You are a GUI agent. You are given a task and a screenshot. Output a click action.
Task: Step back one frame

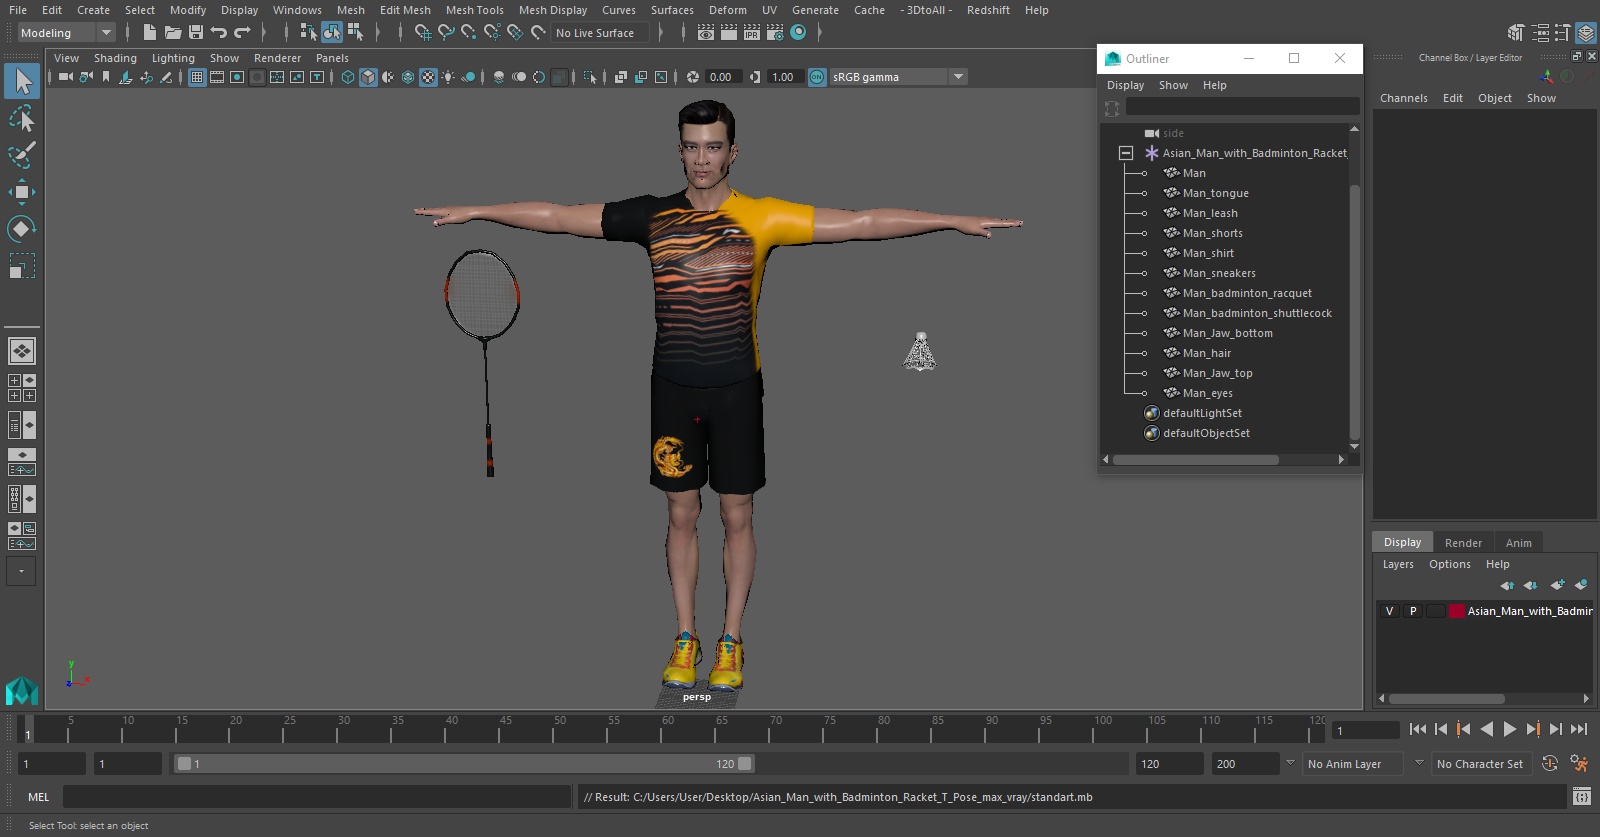(1441, 729)
